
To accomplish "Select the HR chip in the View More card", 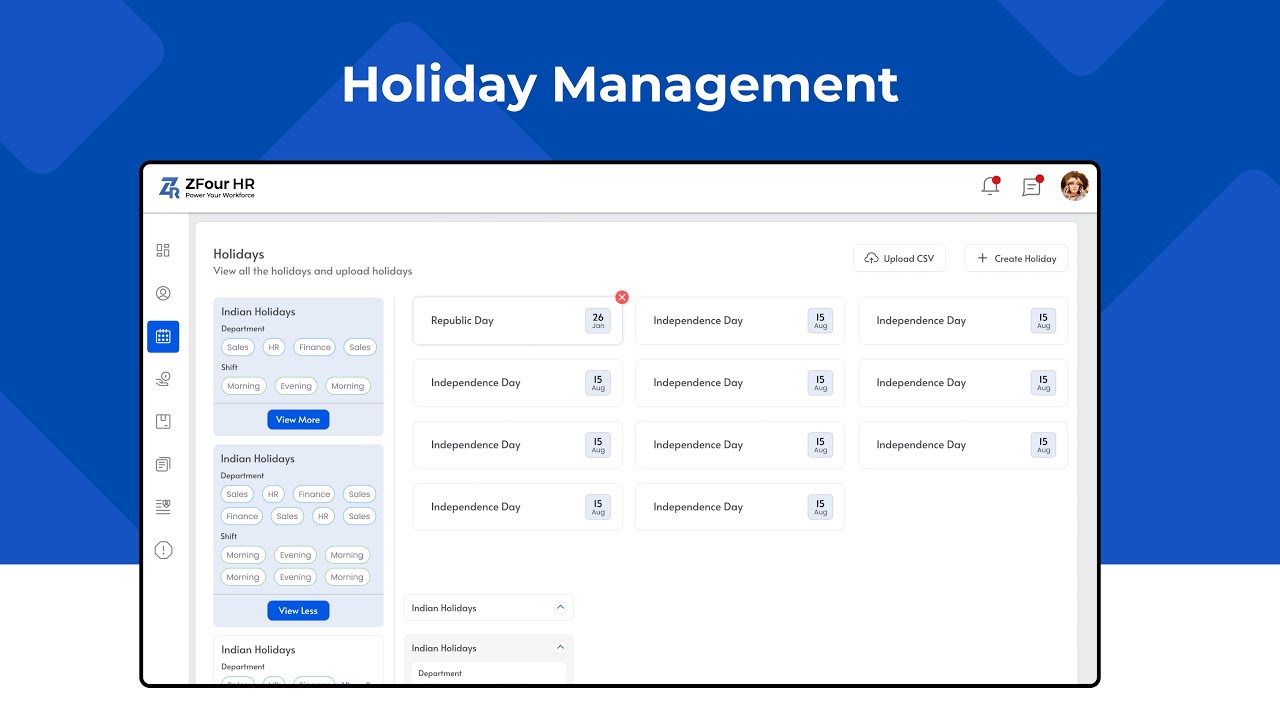I will (274, 347).
